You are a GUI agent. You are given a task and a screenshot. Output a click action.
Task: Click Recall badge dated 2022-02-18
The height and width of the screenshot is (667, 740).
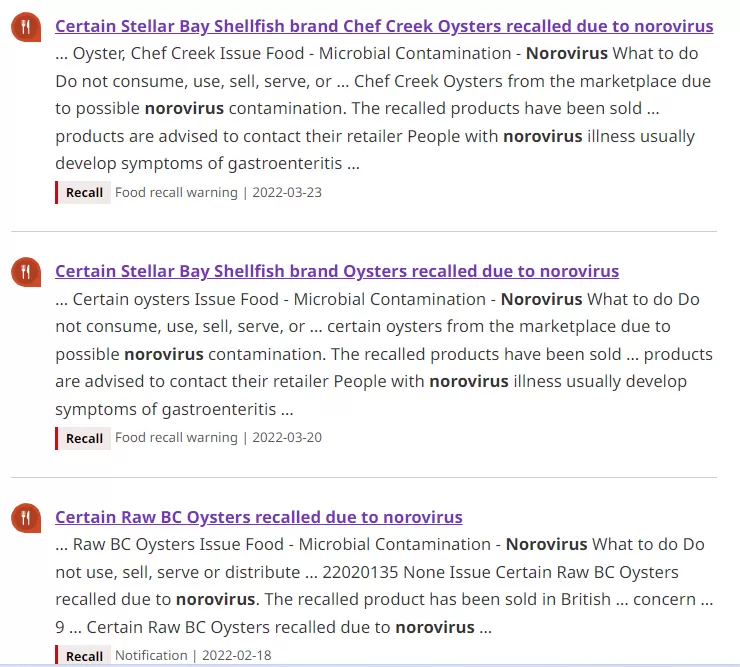point(83,655)
